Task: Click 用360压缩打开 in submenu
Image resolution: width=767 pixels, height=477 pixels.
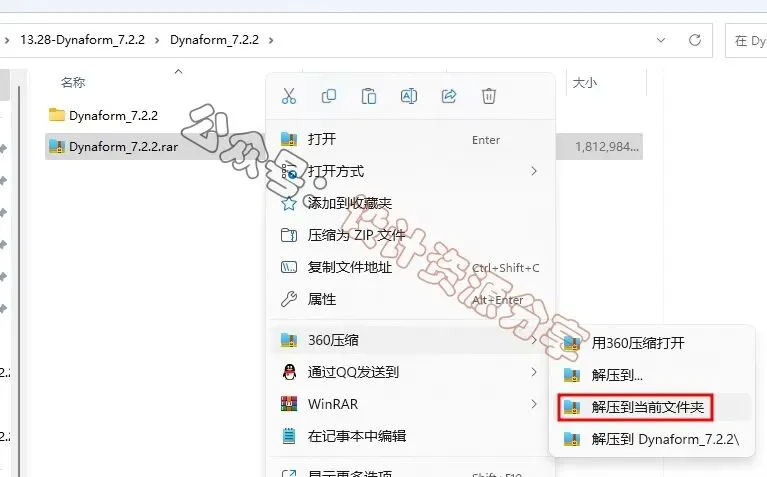Action: pyautogui.click(x=652, y=343)
